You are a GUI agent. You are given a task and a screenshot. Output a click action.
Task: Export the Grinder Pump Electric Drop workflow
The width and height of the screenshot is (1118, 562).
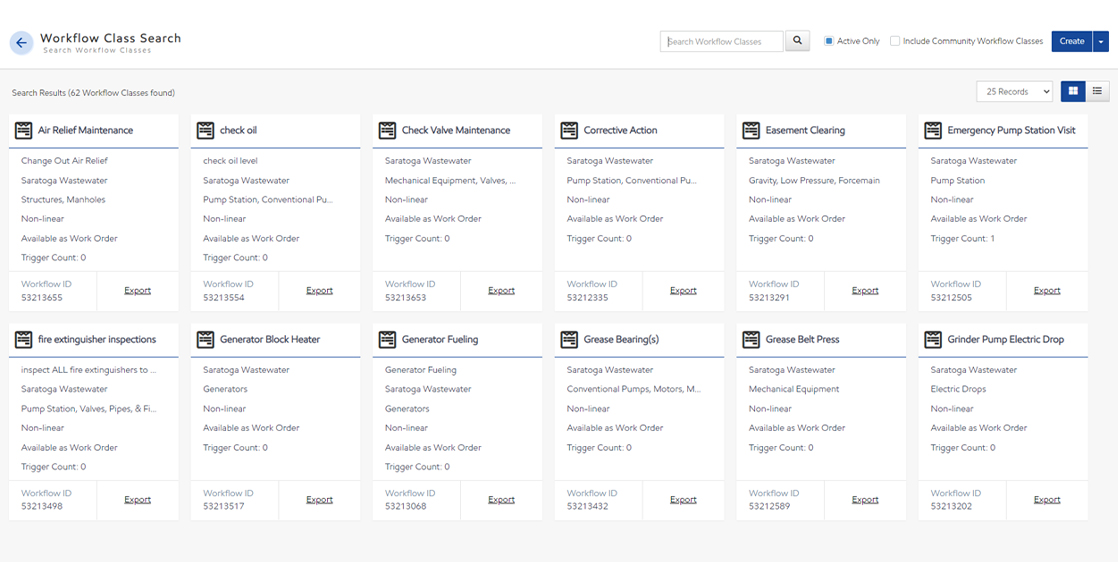1047,499
